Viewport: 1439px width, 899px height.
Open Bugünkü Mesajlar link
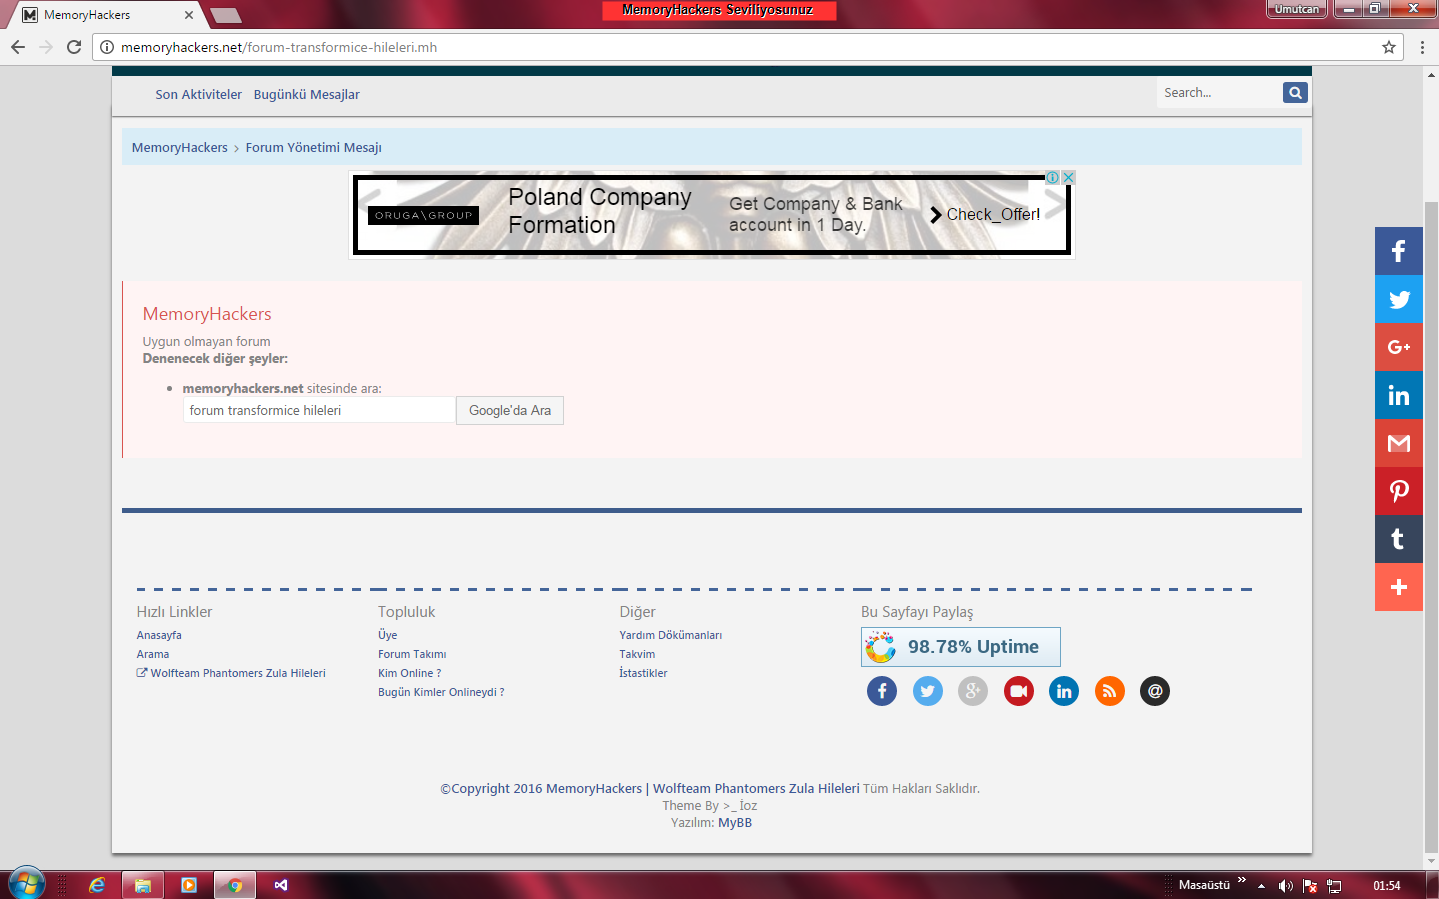[x=306, y=94]
